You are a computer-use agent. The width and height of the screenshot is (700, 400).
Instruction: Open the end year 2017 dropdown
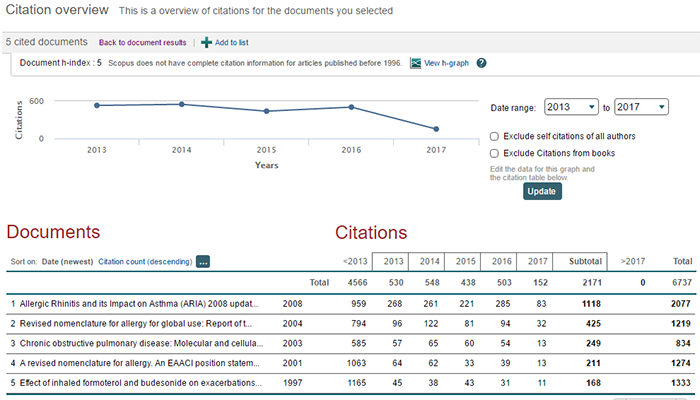coord(641,107)
